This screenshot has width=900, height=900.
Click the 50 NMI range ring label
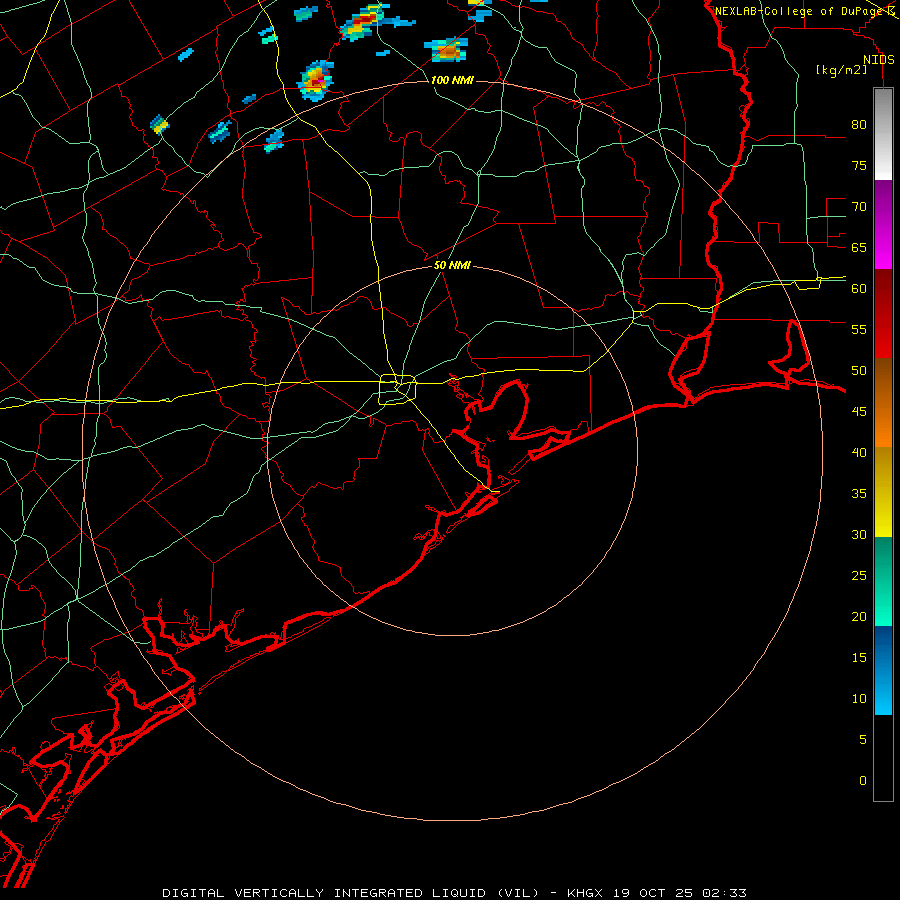[452, 265]
